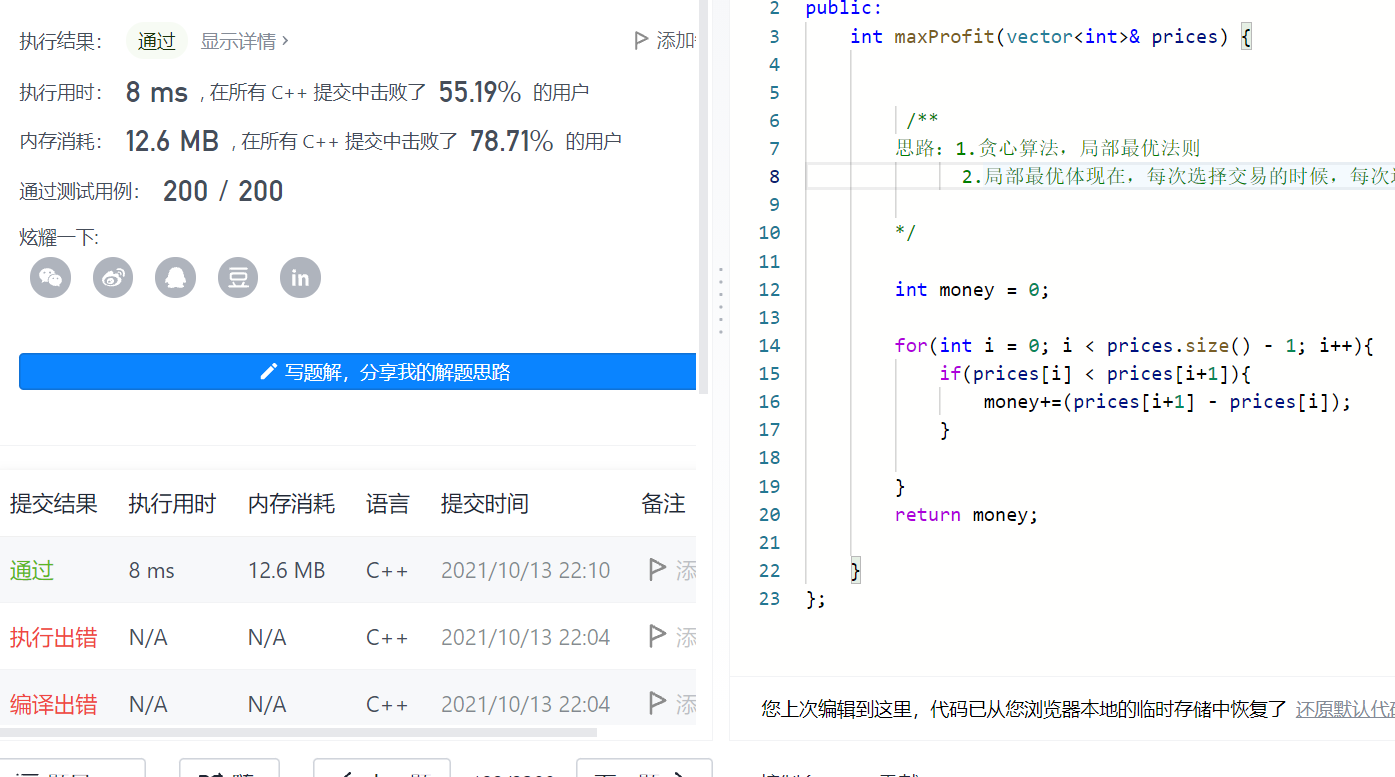Click line number 23 in editor gutter
The width and height of the screenshot is (1395, 777).
pyautogui.click(x=769, y=599)
